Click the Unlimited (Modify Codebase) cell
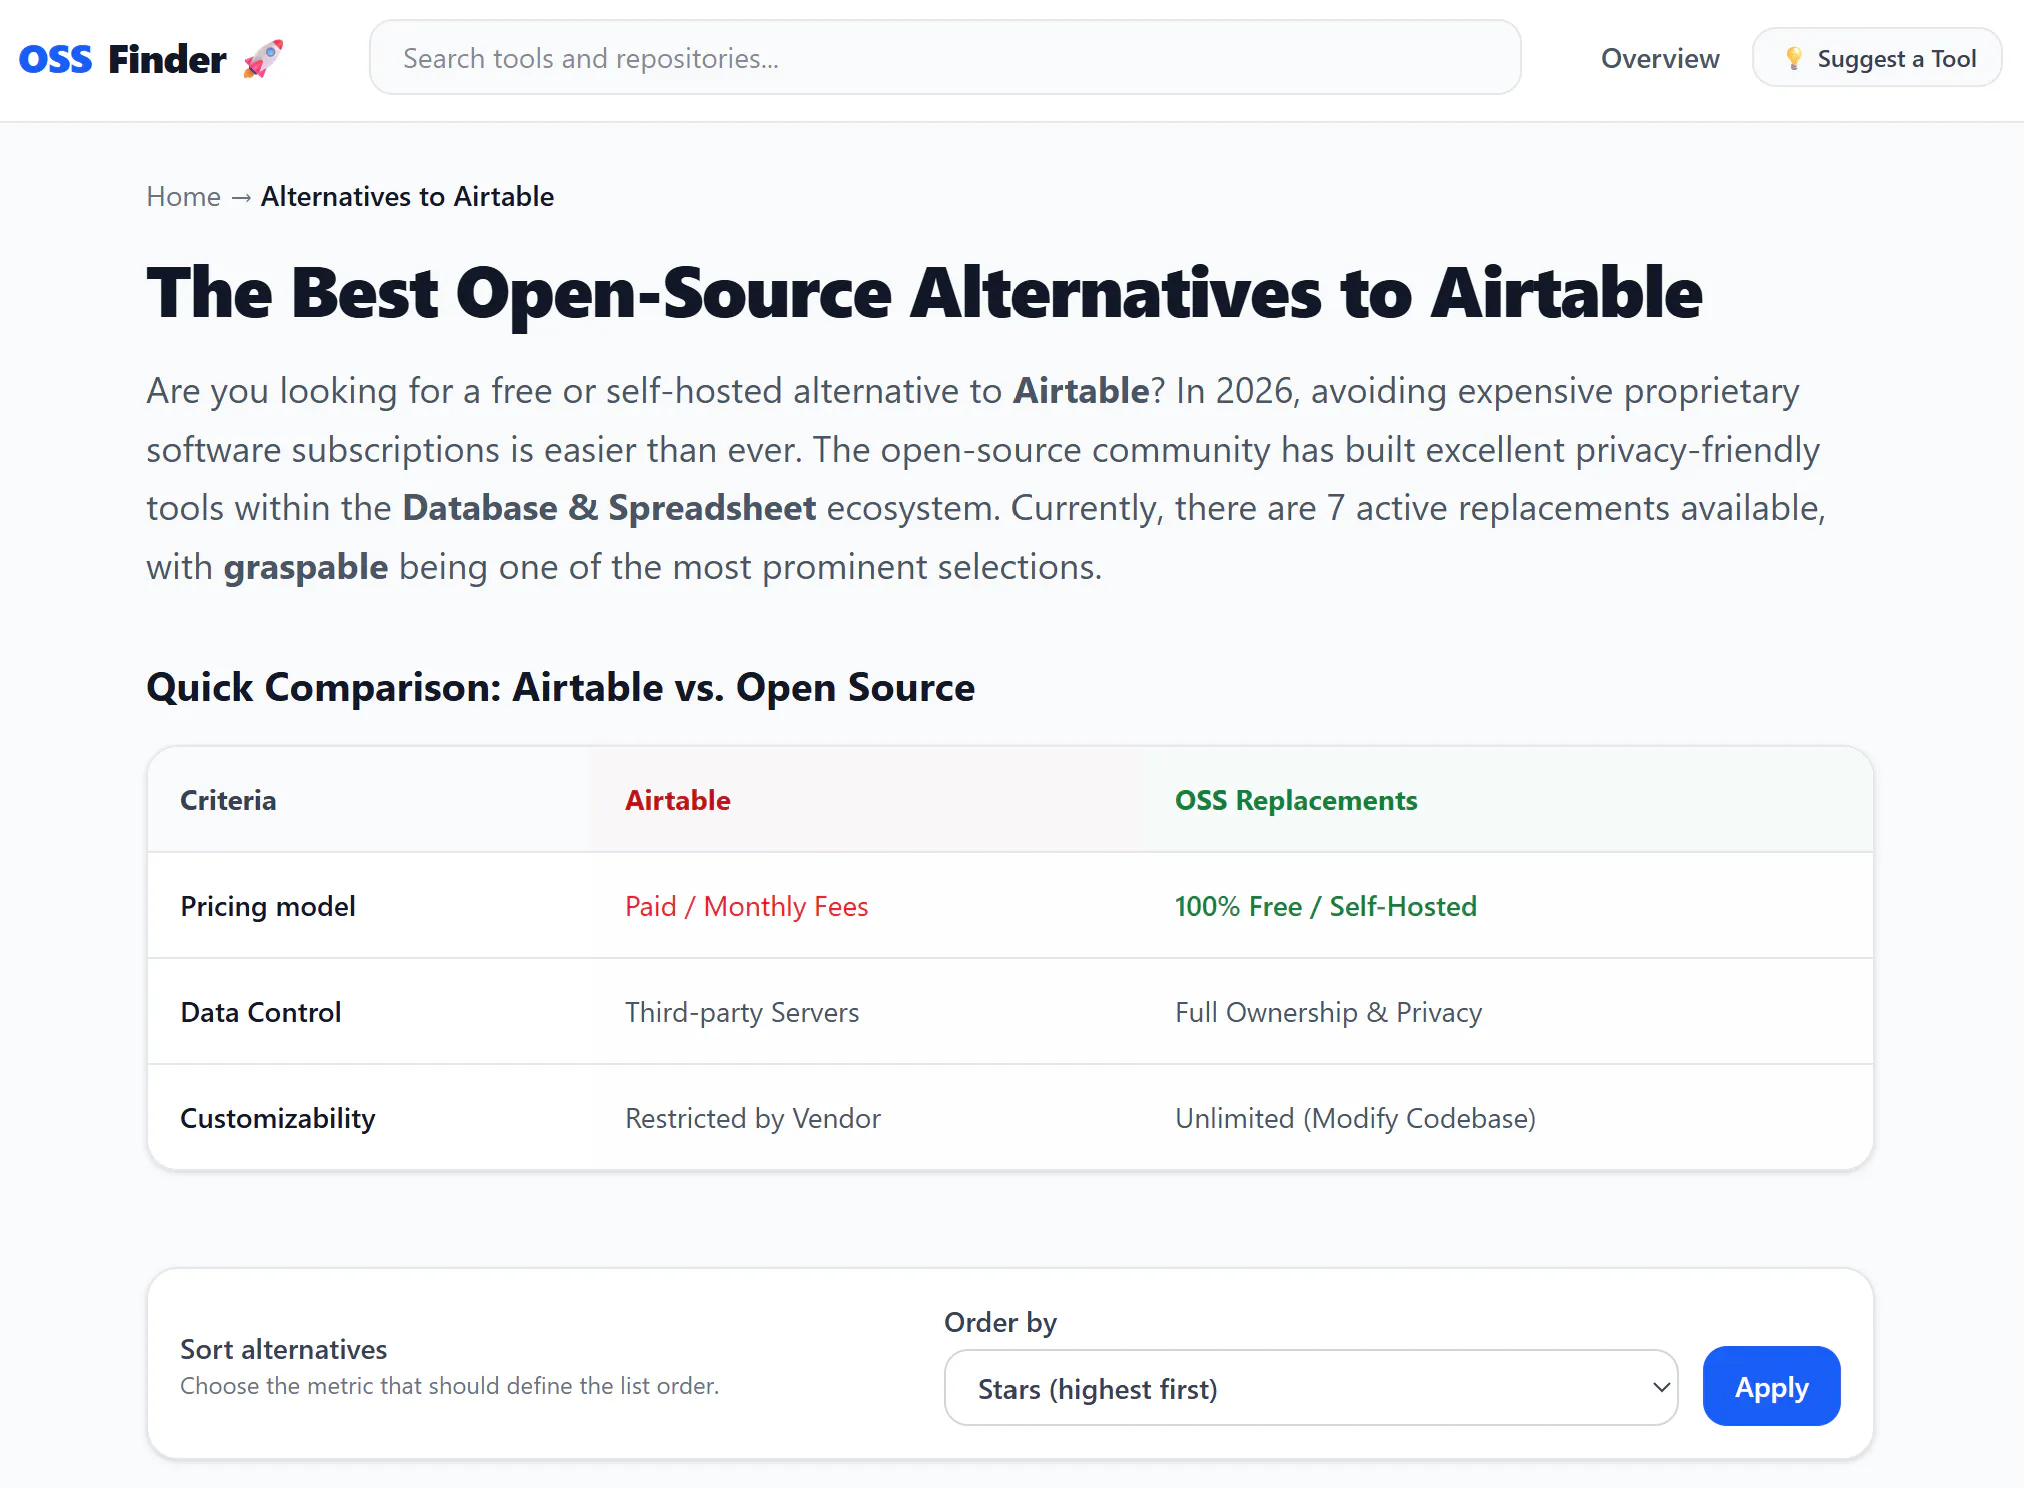 1355,1118
